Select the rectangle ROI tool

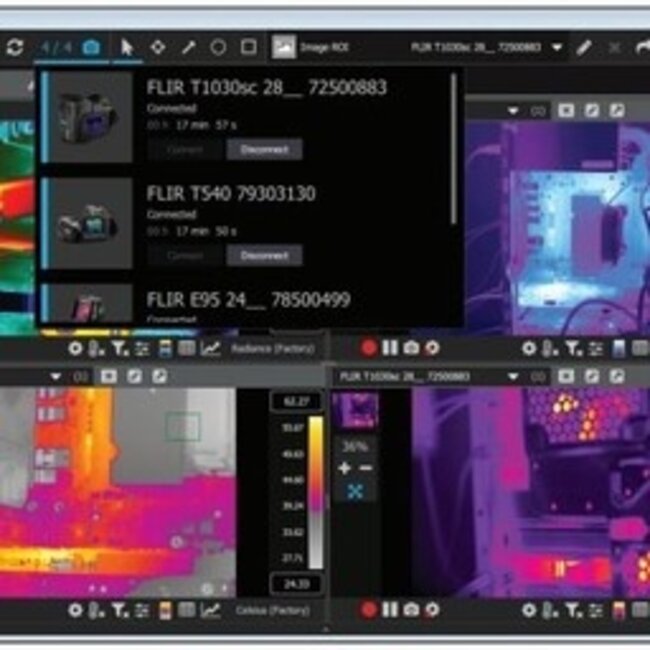click(x=248, y=47)
